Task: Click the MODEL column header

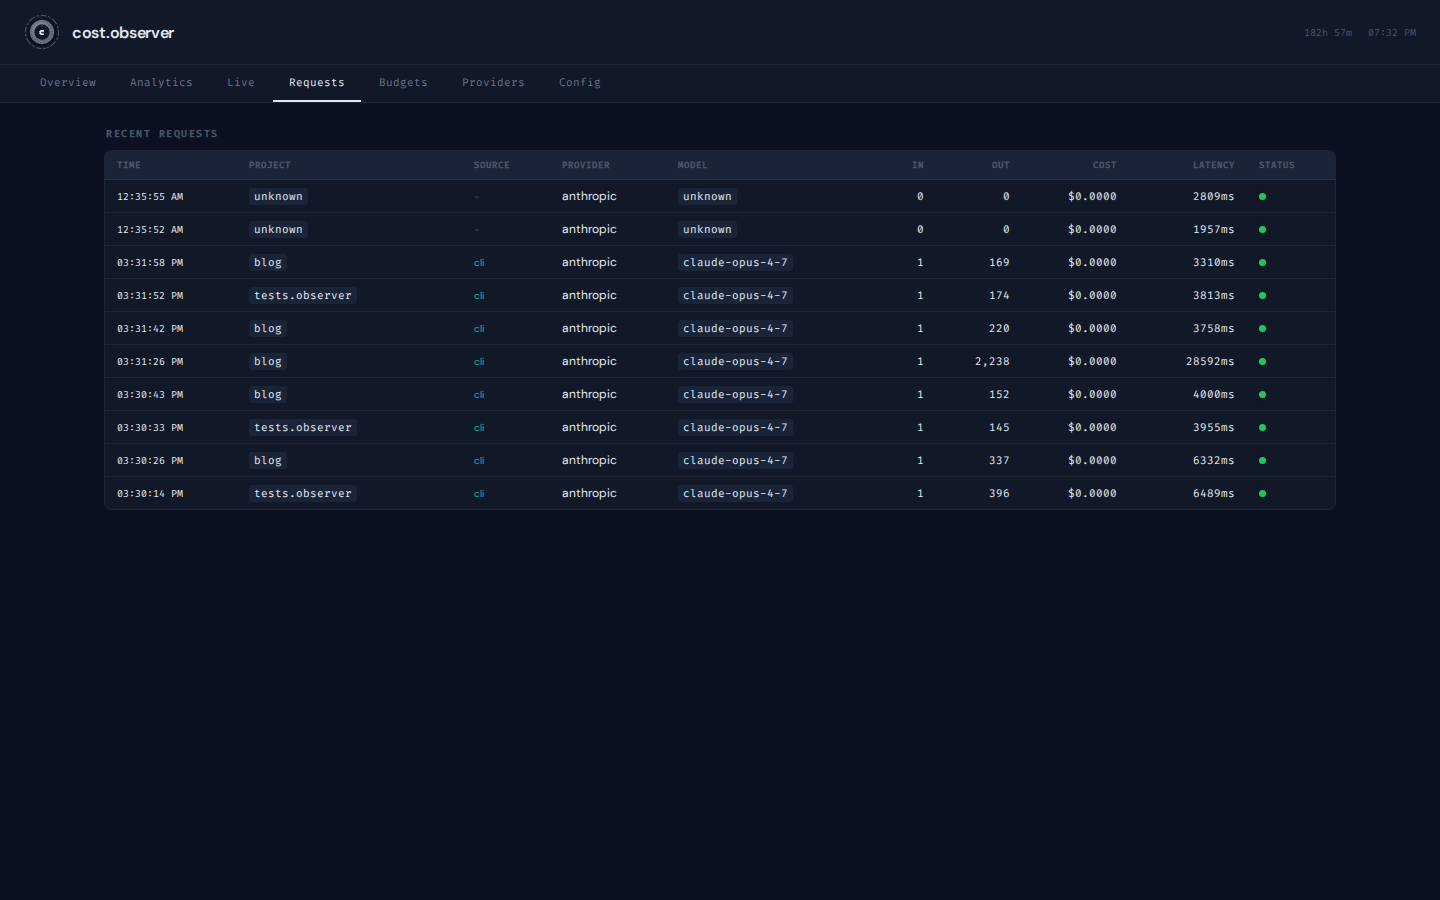Action: [692, 165]
